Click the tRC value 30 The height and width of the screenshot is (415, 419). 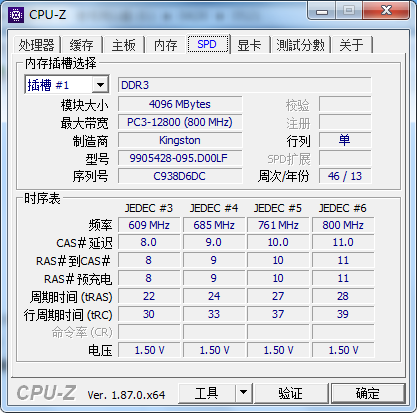(x=149, y=314)
